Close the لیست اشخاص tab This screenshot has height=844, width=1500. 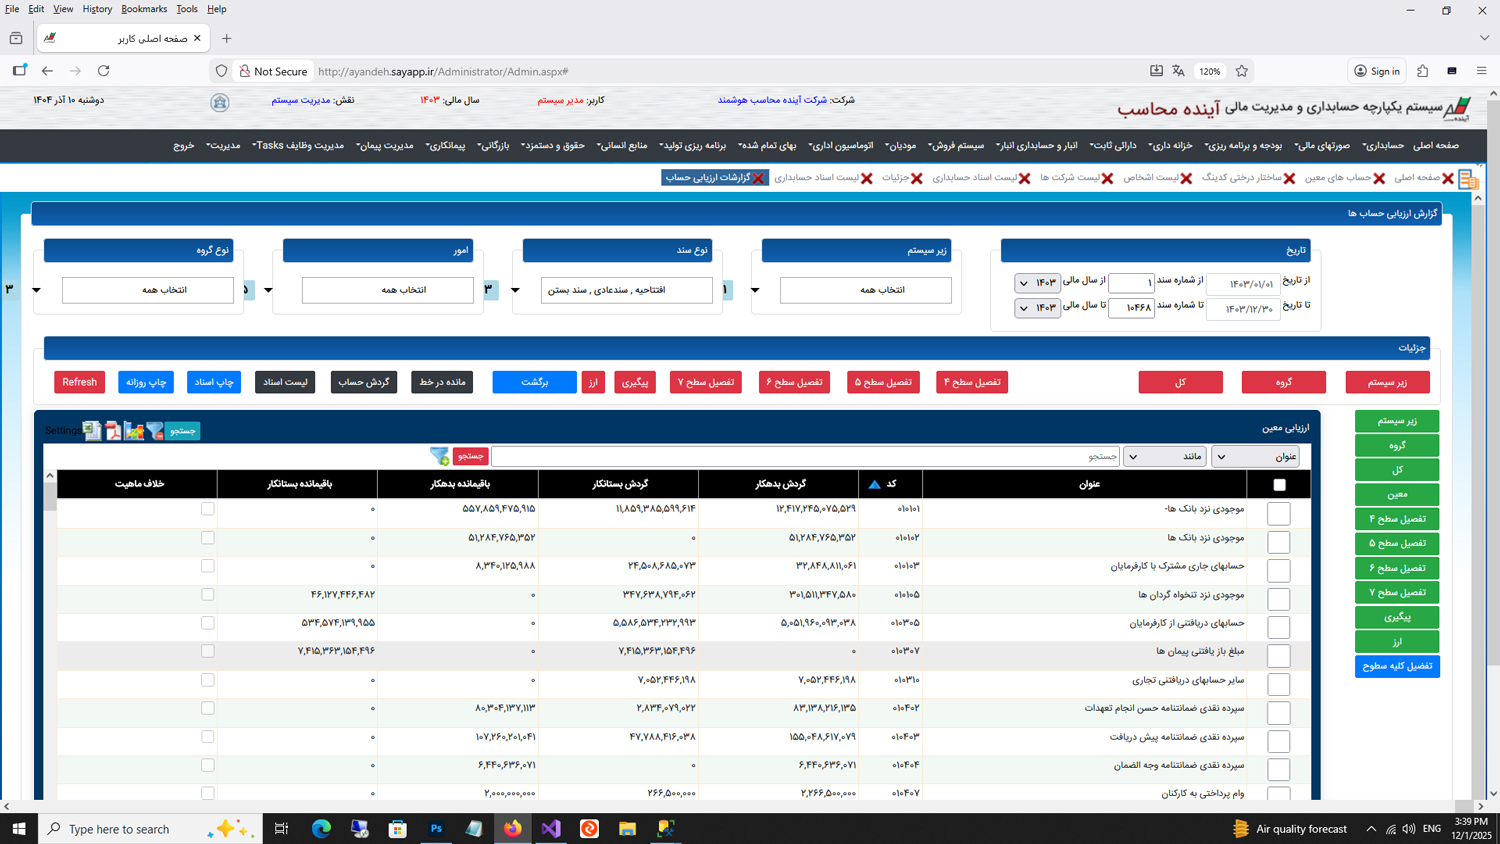[x=1186, y=178]
